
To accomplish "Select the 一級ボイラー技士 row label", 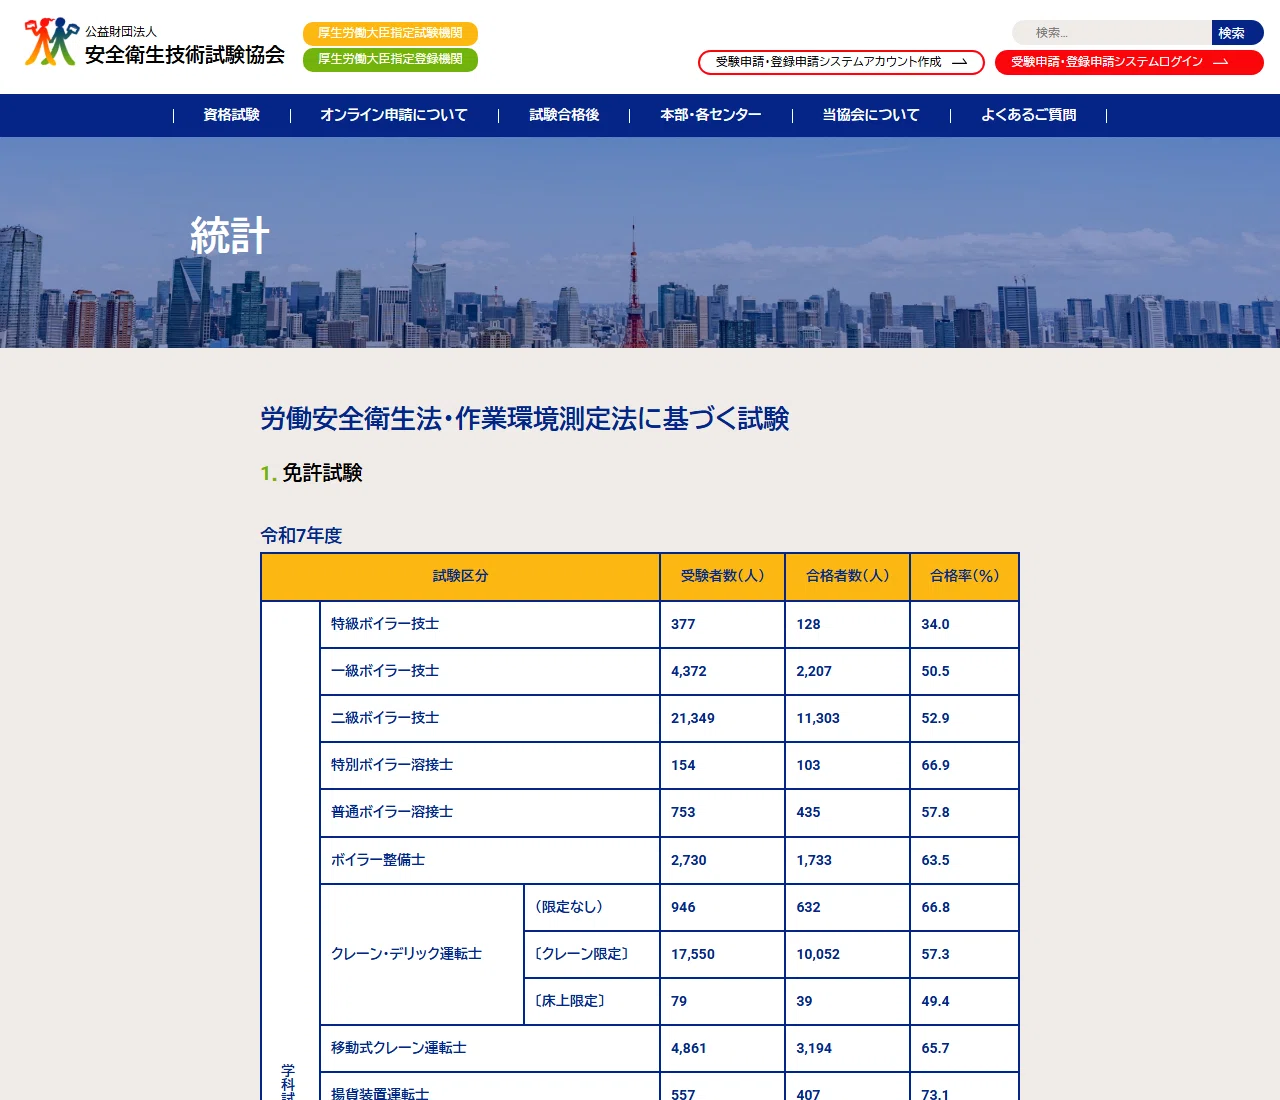I will pos(490,671).
